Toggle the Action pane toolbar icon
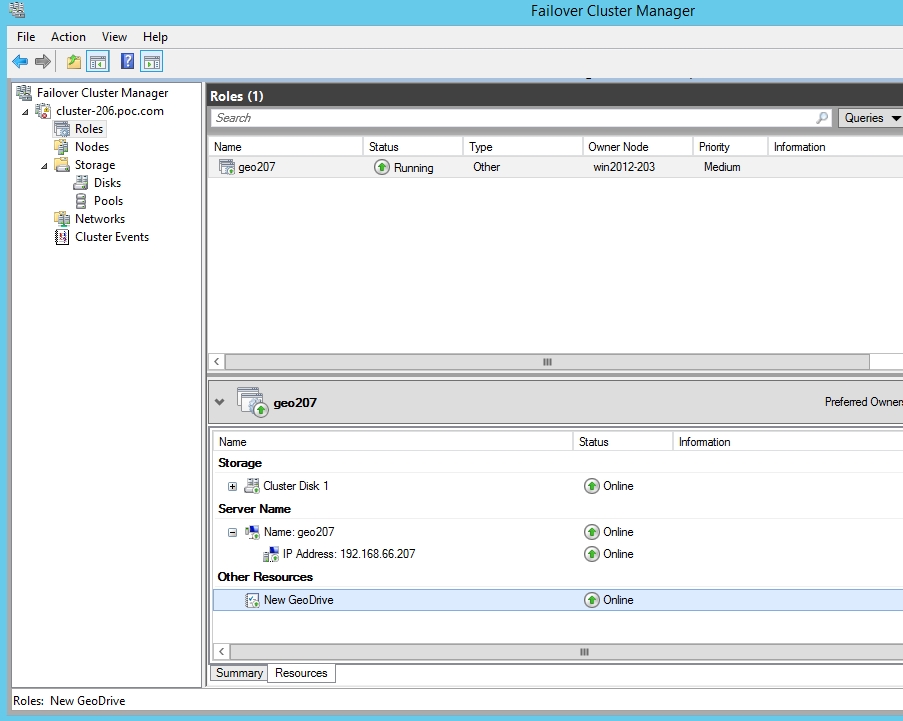The width and height of the screenshot is (903, 721). click(x=151, y=61)
